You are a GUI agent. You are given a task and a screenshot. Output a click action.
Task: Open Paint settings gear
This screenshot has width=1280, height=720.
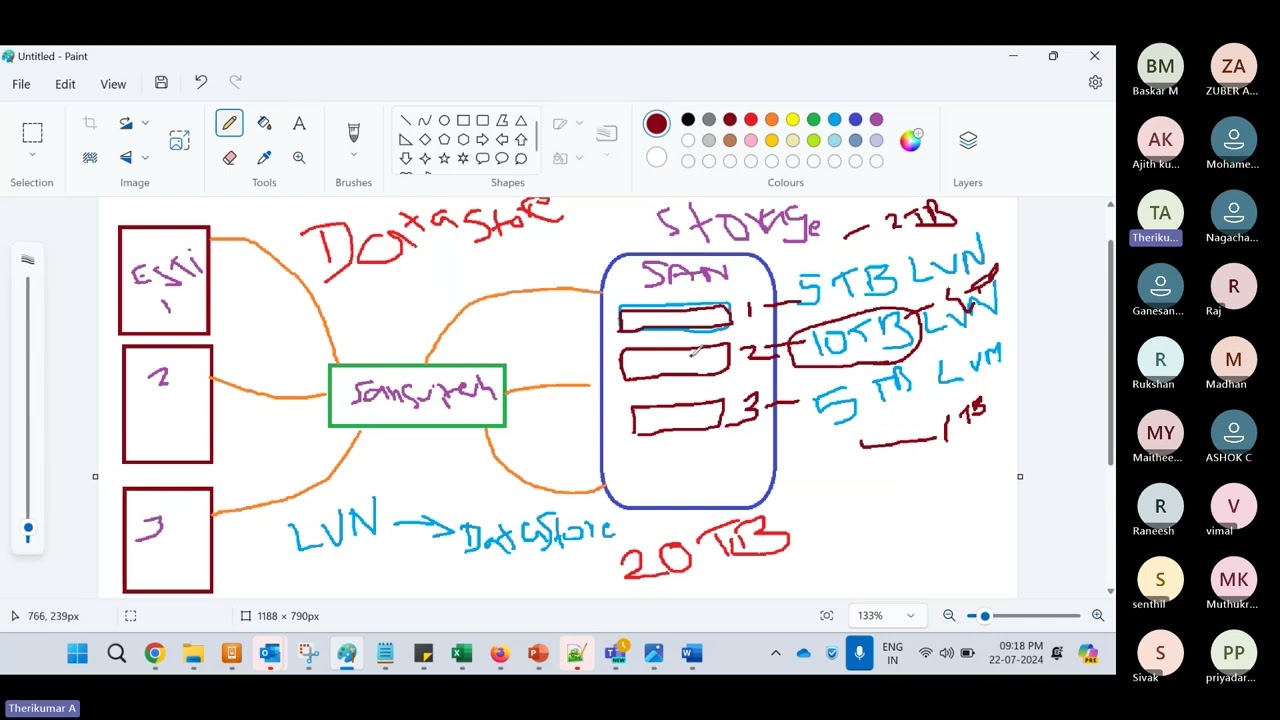point(1095,83)
